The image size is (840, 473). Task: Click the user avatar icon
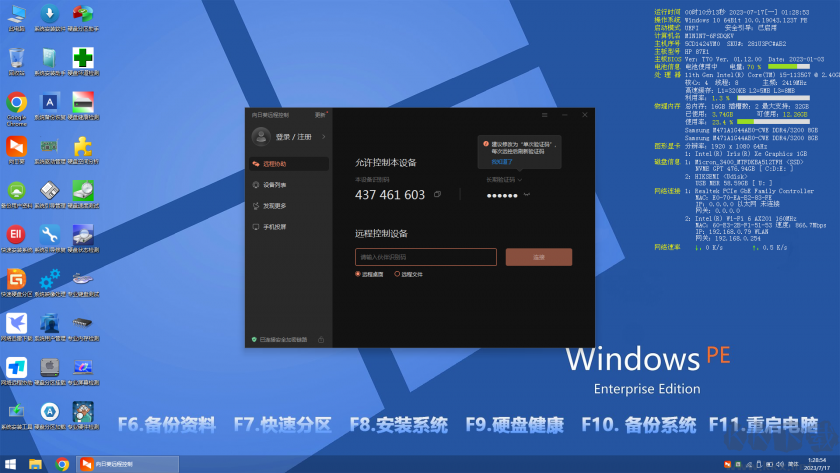tap(261, 137)
